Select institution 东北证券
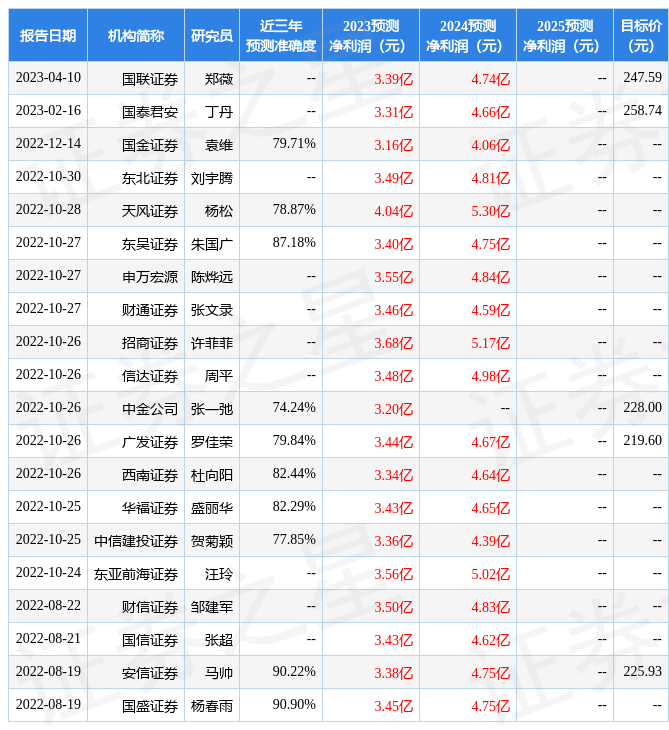Screen dimensions: 669x730 (150, 178)
